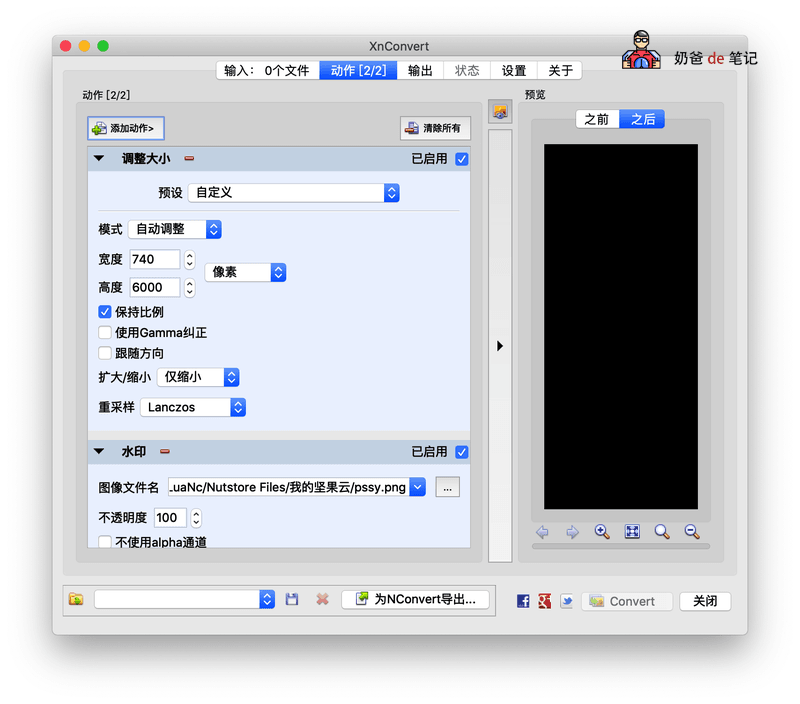Open the script preset combo box
The width and height of the screenshot is (800, 704).
coord(185,599)
